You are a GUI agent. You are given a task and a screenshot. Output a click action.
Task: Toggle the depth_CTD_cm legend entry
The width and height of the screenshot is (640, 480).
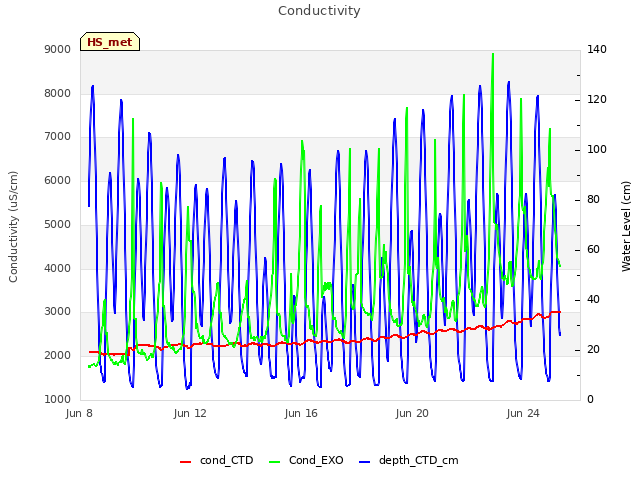click(x=409, y=460)
